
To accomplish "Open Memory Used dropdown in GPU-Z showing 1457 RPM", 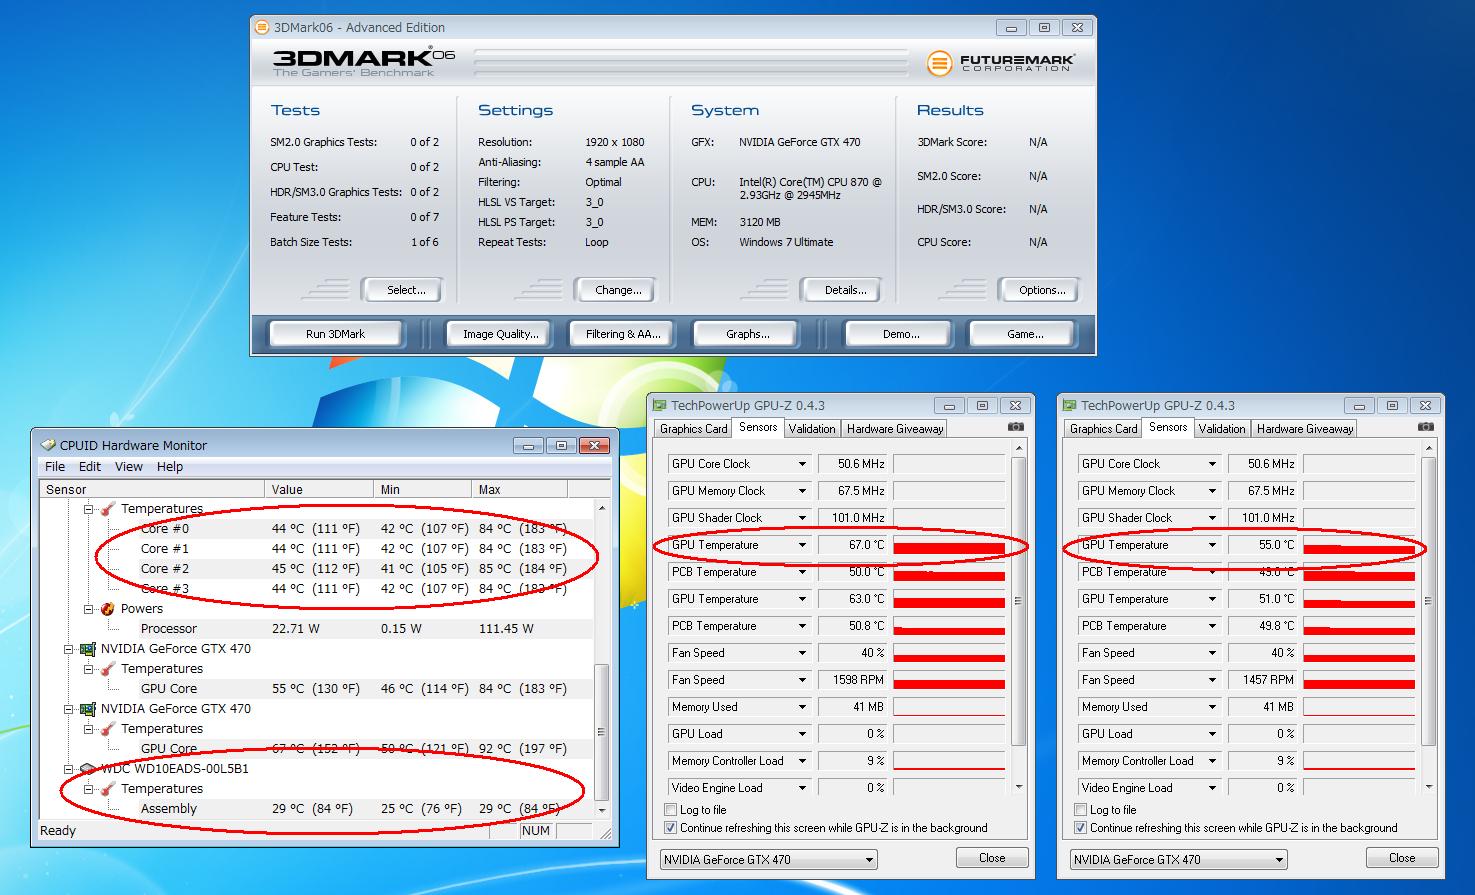I will pyautogui.click(x=1212, y=707).
